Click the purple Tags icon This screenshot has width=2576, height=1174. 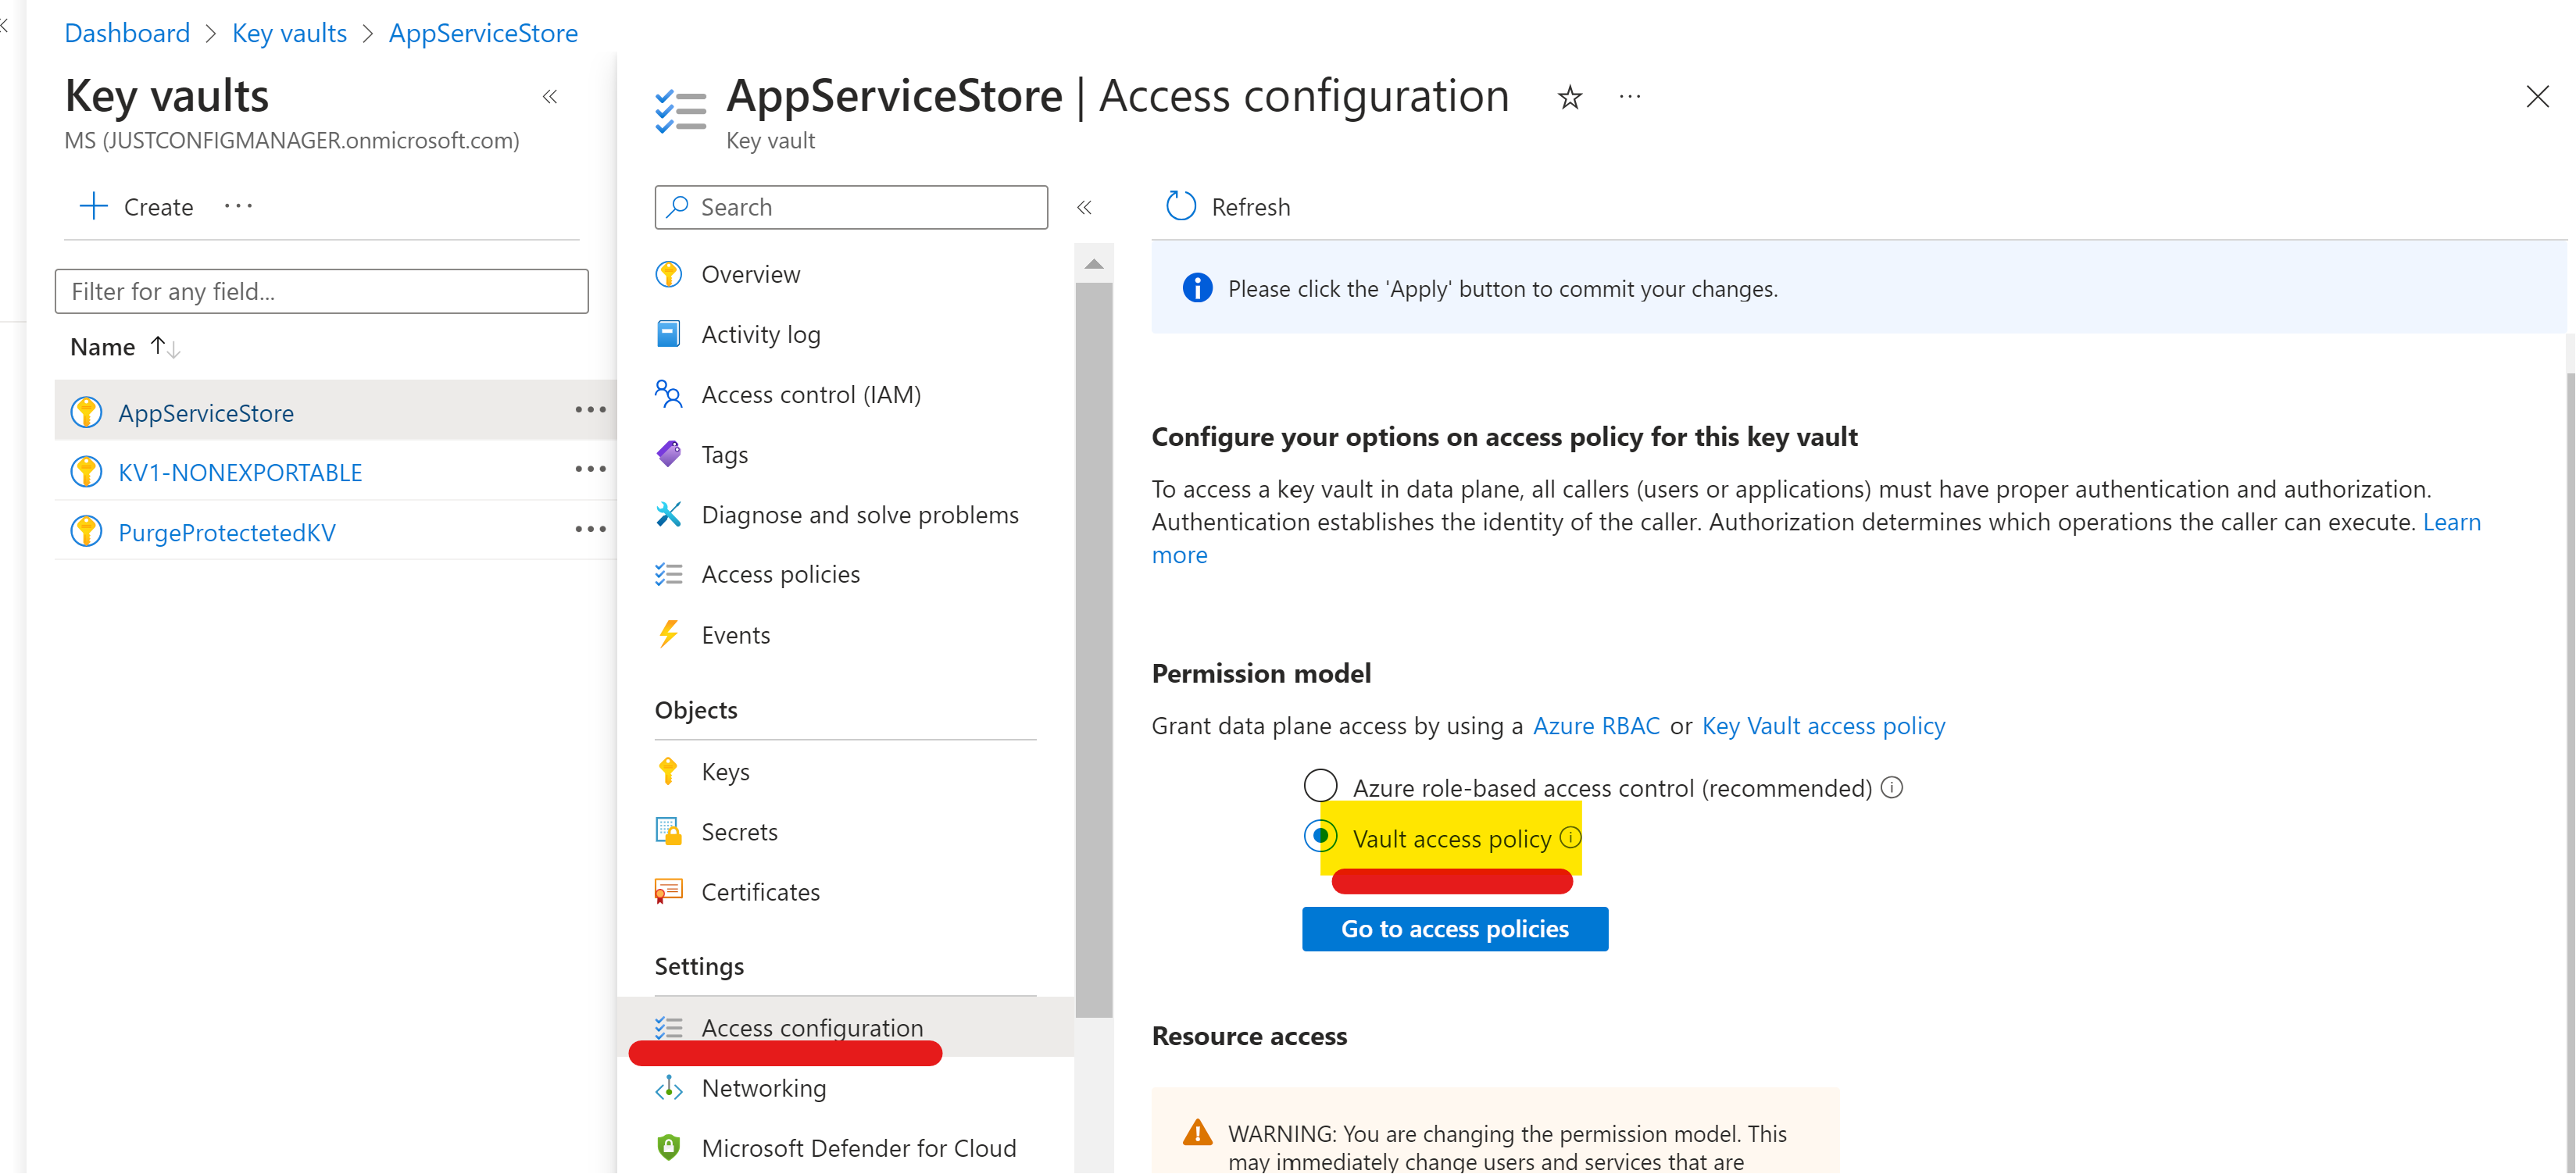[x=669, y=454]
